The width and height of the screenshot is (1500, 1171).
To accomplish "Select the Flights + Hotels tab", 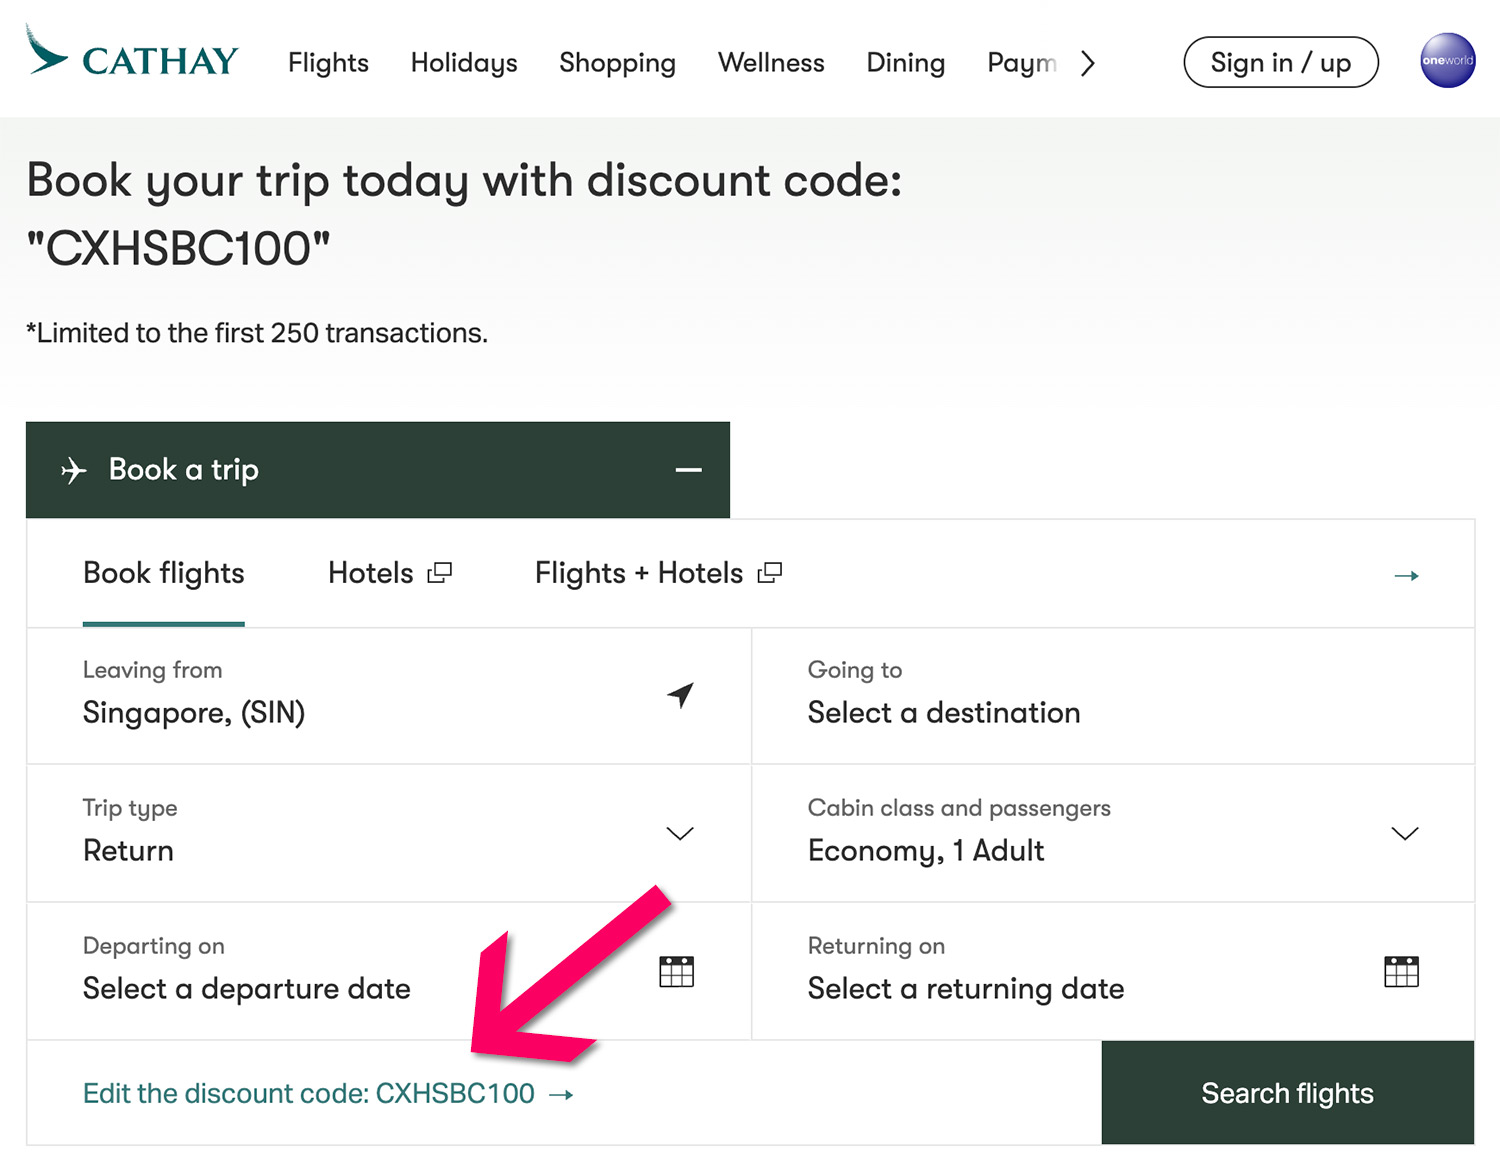I will tap(639, 573).
